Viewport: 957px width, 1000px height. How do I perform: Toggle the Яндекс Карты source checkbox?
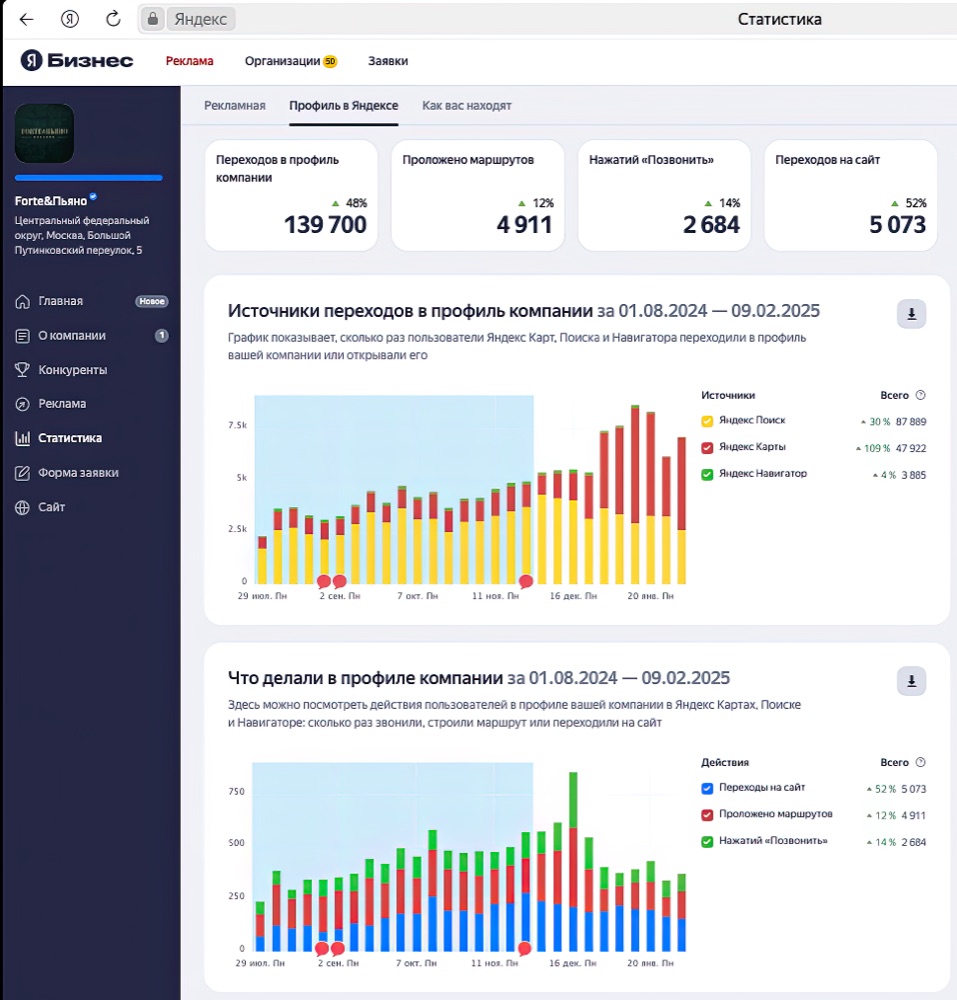tap(706, 448)
